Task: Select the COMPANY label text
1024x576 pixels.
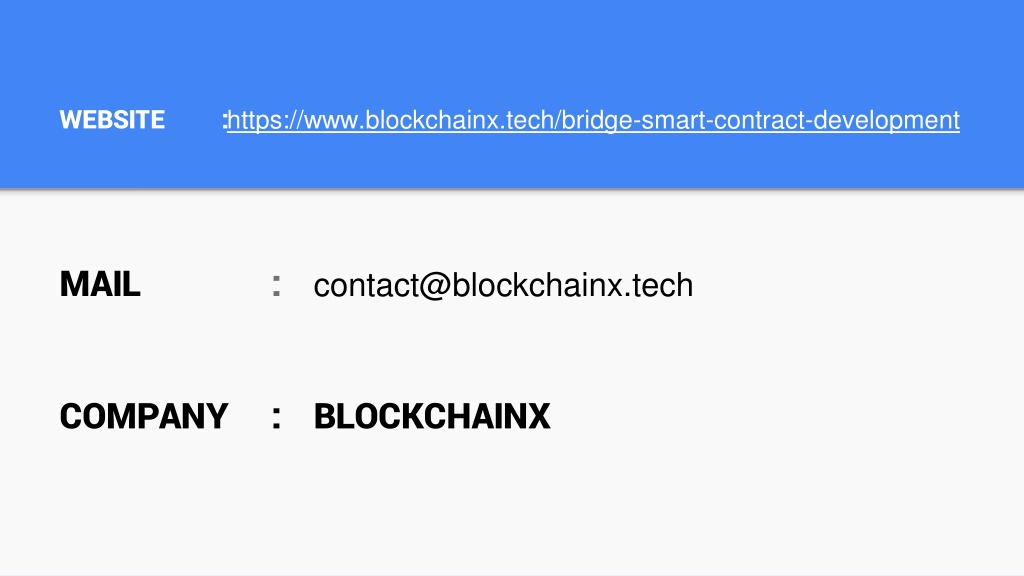Action: [x=144, y=417]
